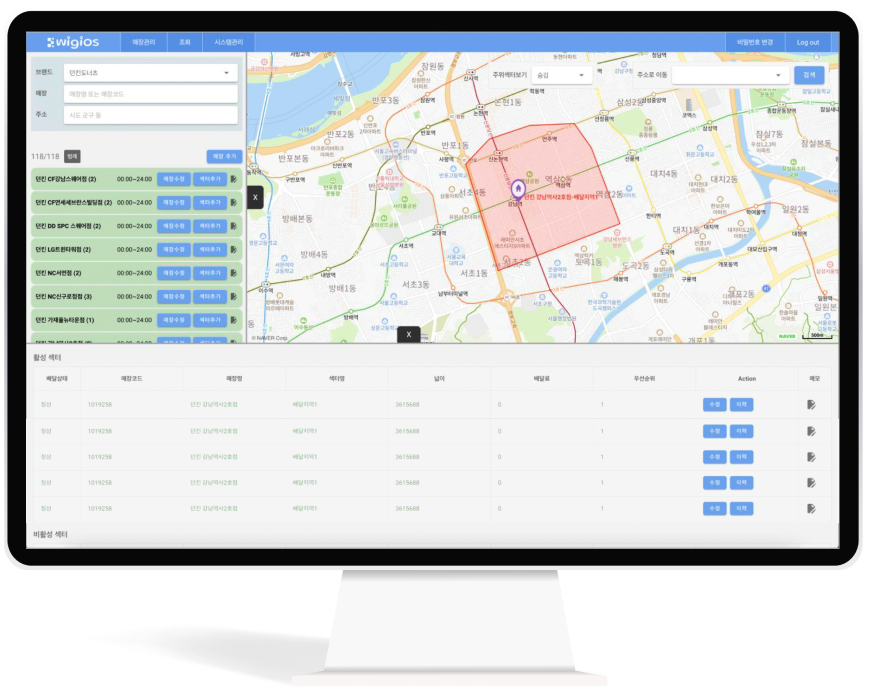Select the purple store marker on map
Viewport: 869px width, 689px height.
click(518, 189)
